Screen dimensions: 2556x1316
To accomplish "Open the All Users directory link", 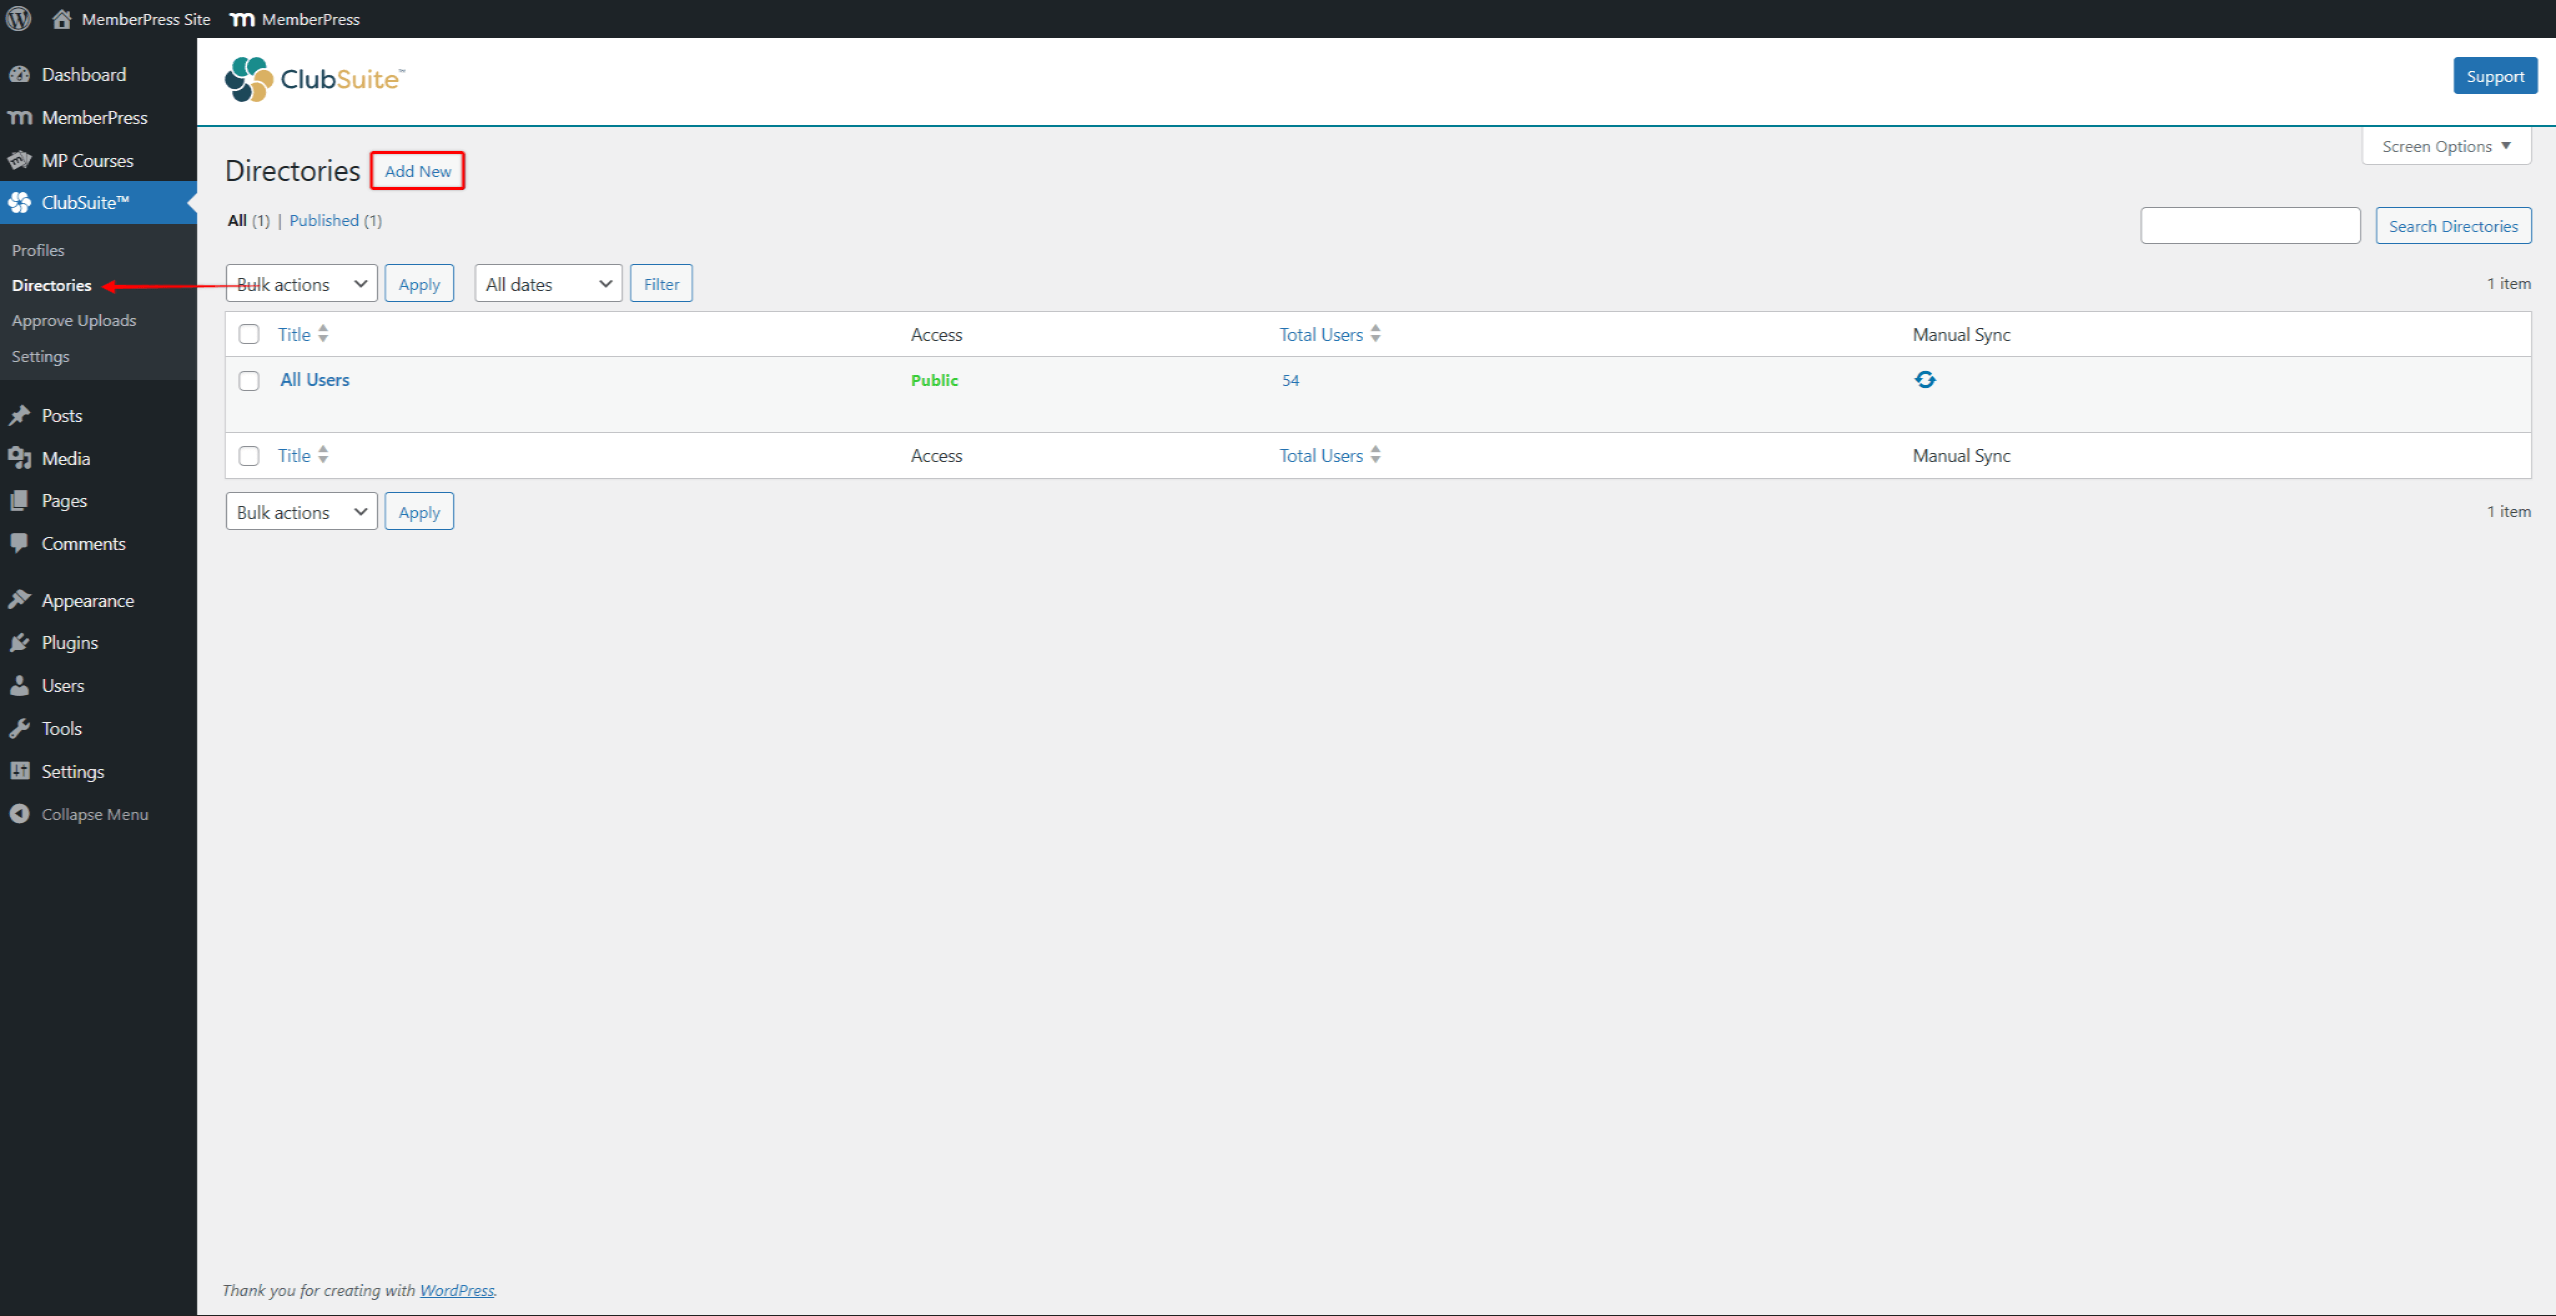I will [x=314, y=379].
